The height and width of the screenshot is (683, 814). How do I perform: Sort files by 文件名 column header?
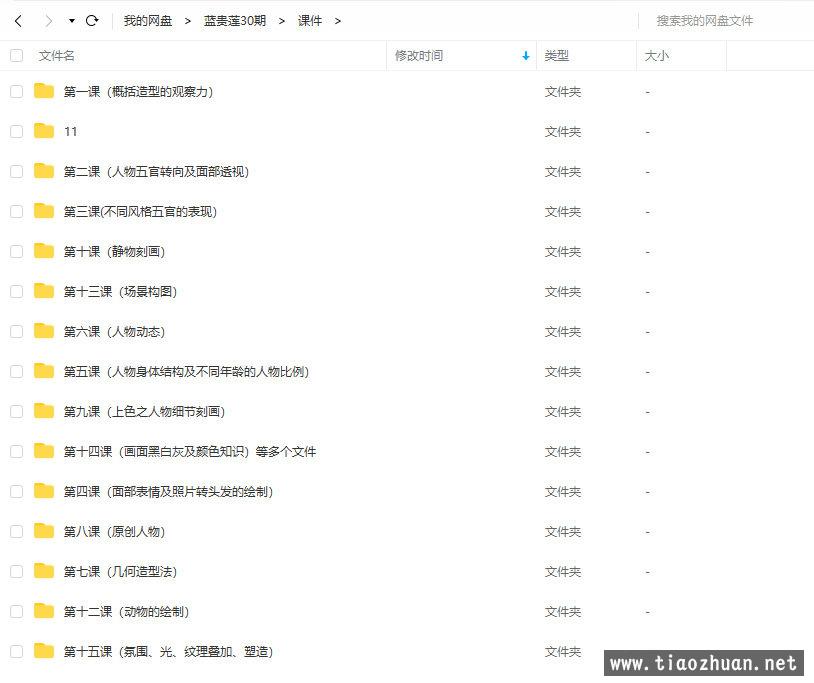(57, 56)
